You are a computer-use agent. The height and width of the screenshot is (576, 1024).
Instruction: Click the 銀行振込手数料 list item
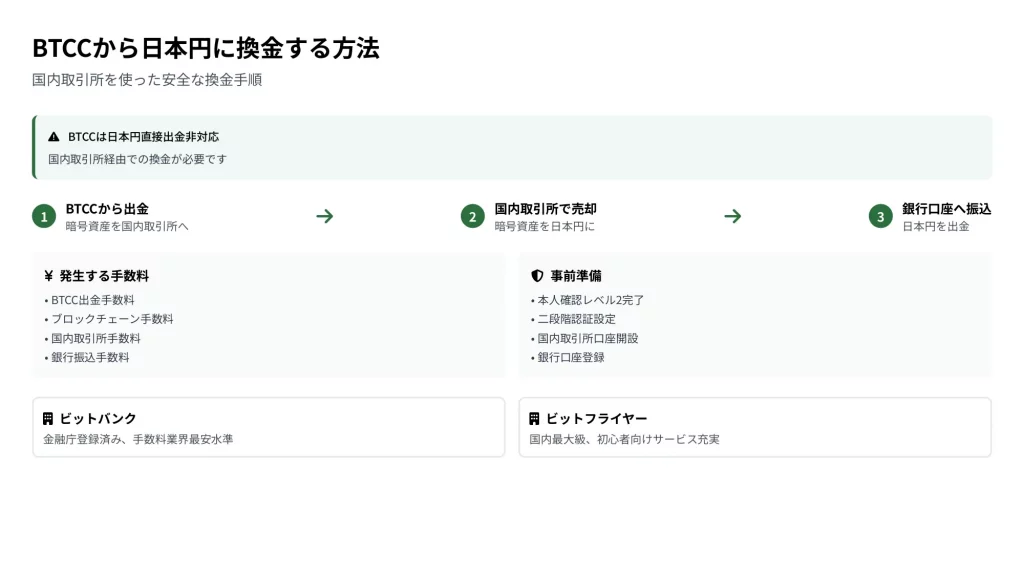[90, 357]
